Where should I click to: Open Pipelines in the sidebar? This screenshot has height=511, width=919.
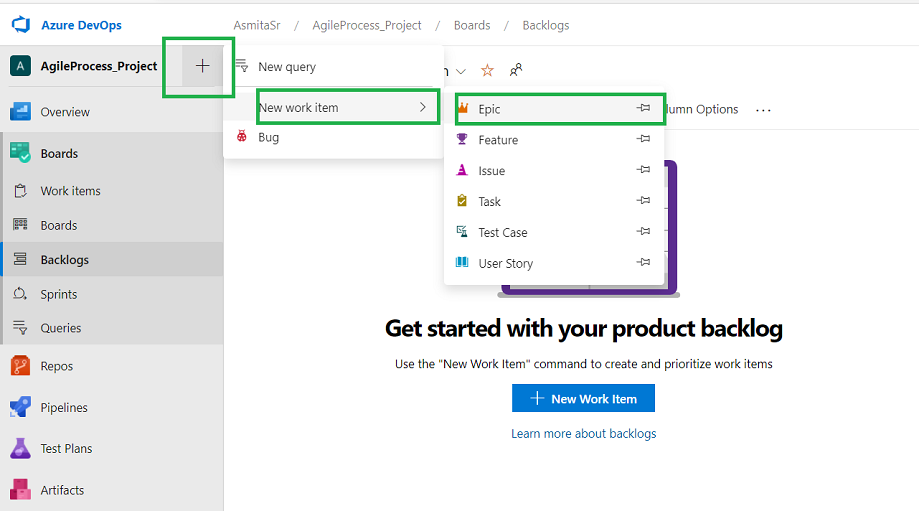pyautogui.click(x=63, y=407)
